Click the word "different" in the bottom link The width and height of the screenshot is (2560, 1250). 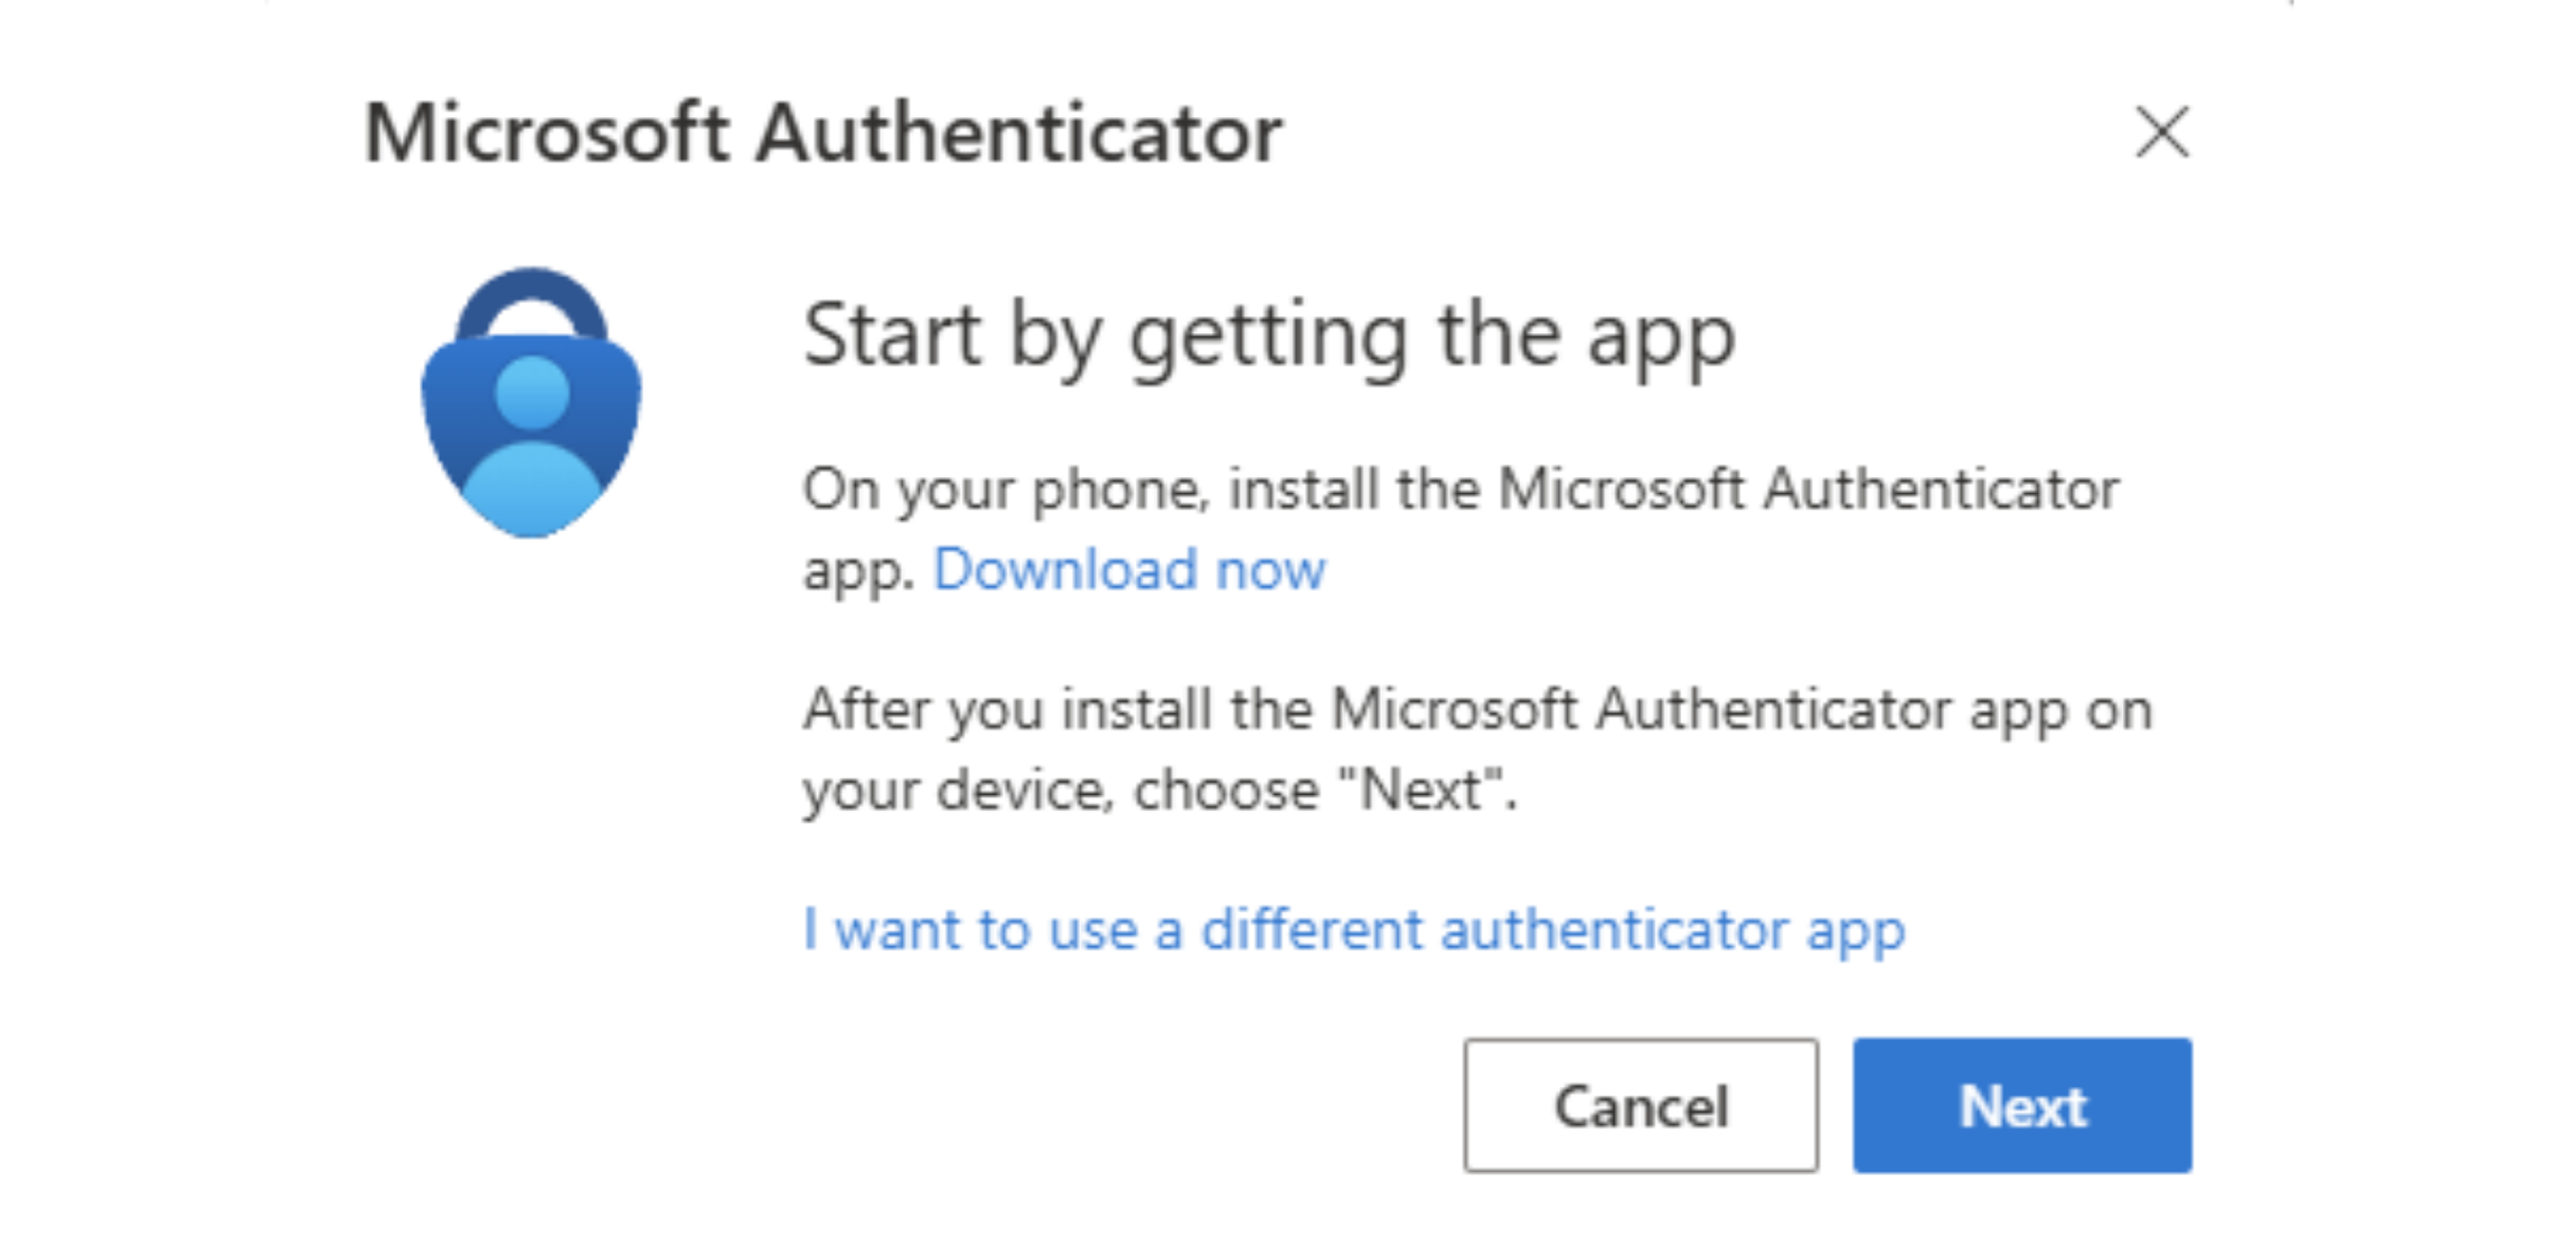pos(1311,929)
